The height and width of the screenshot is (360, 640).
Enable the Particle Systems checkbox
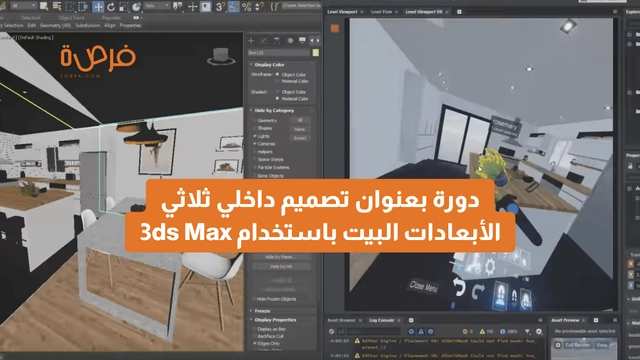pyautogui.click(x=255, y=167)
